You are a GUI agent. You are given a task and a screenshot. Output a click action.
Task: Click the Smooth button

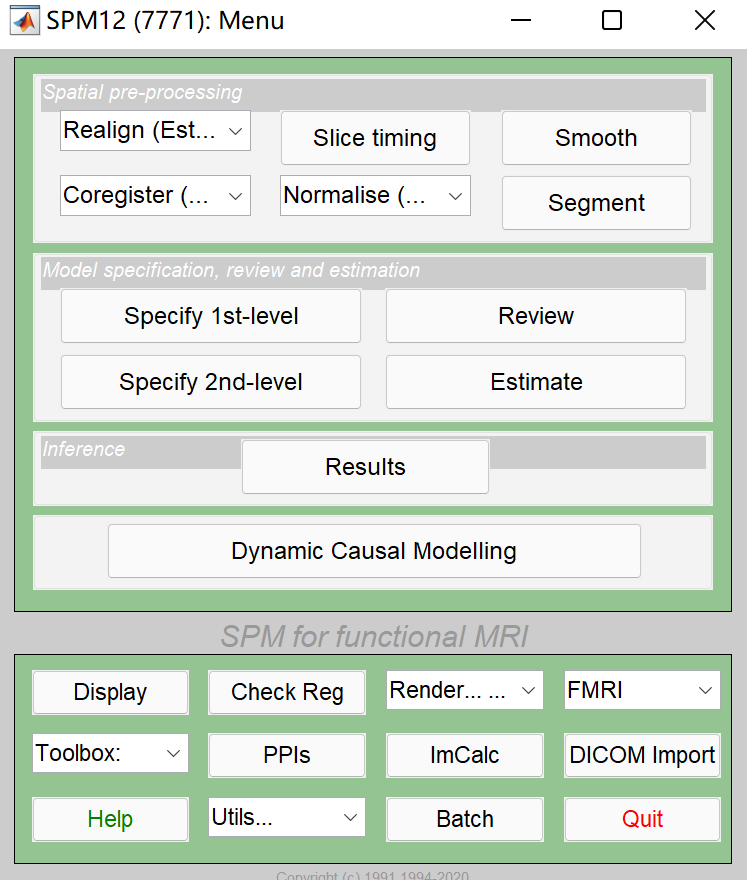click(x=596, y=138)
